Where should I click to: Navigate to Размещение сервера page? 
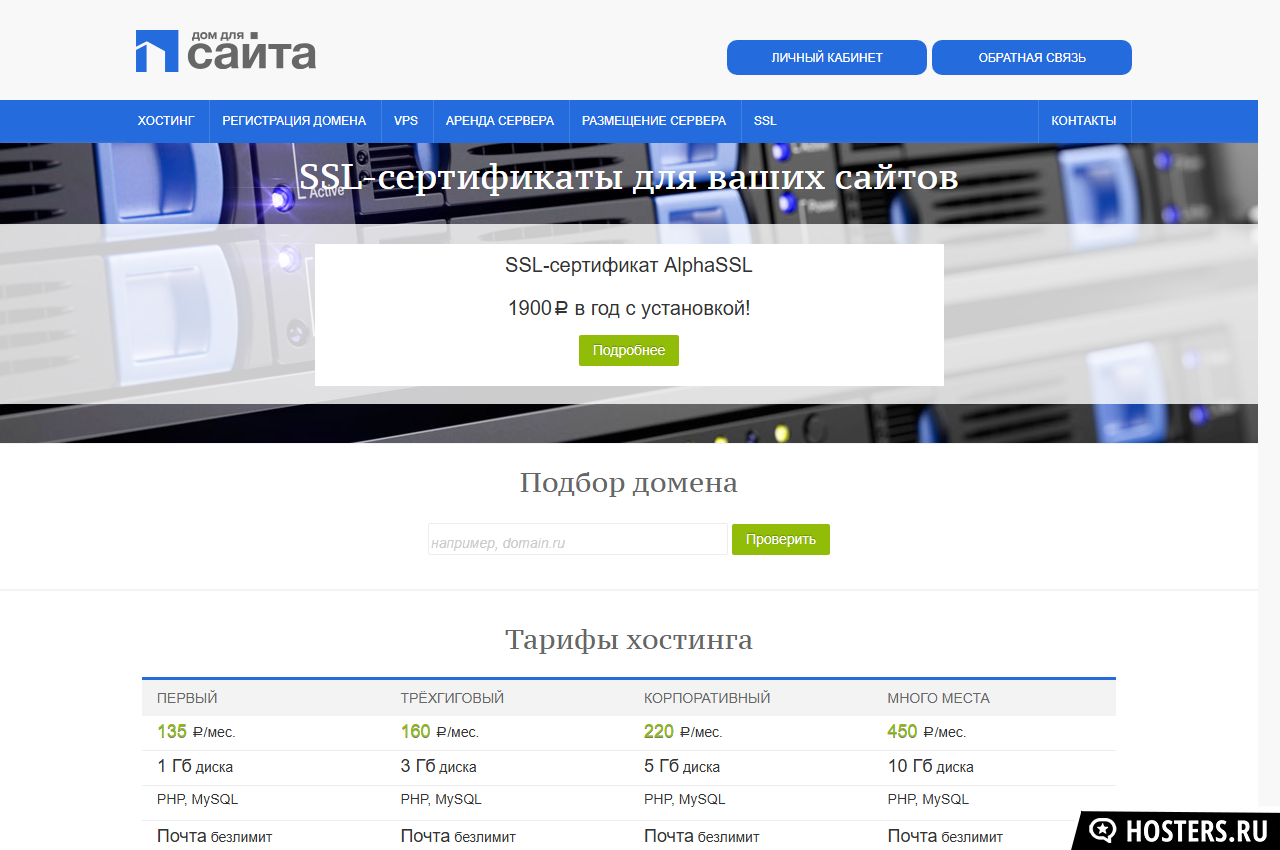(654, 121)
